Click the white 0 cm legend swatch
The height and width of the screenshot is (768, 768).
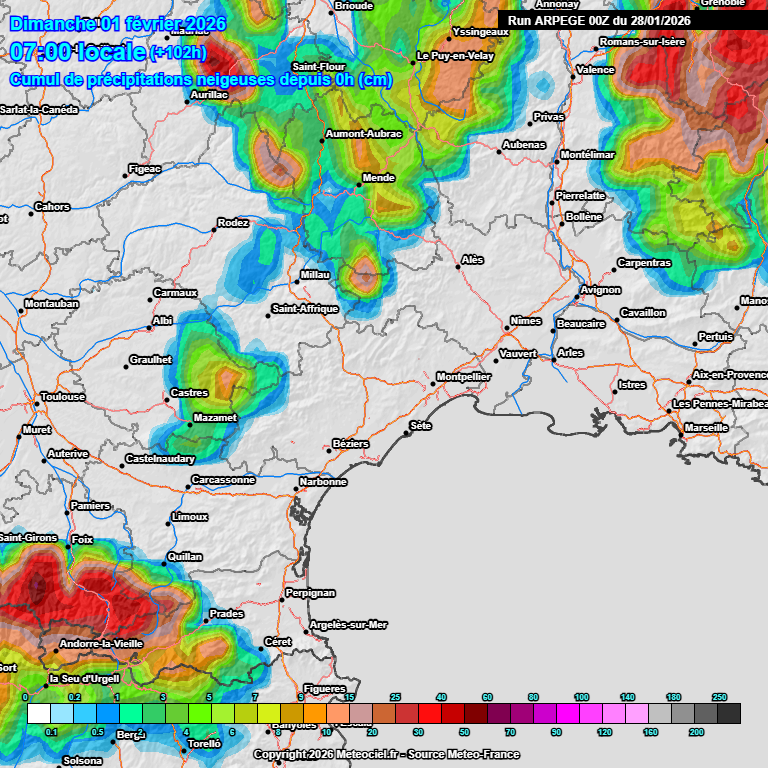[x=39, y=713]
